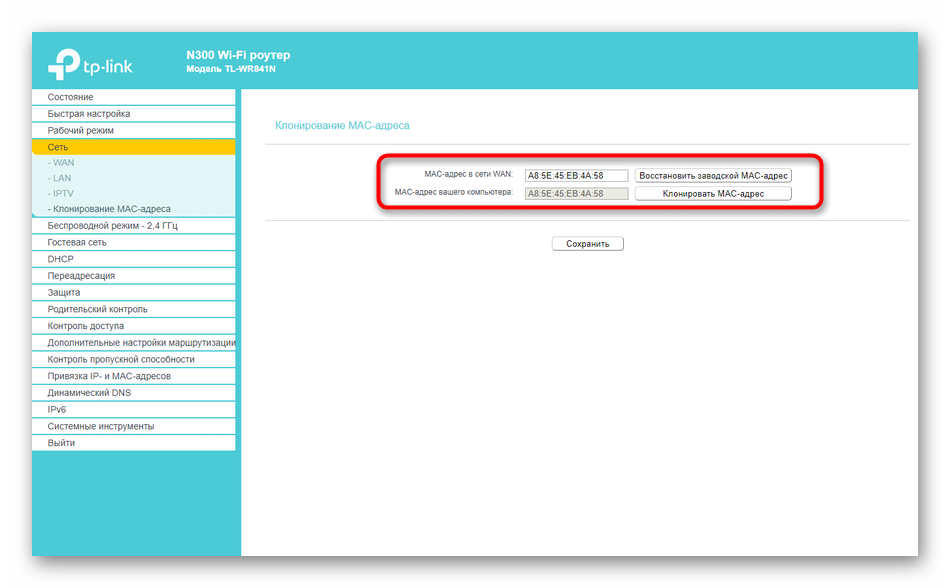The width and height of the screenshot is (950, 588).
Task: Click the Модель TL-WR841N text
Action: [231, 69]
